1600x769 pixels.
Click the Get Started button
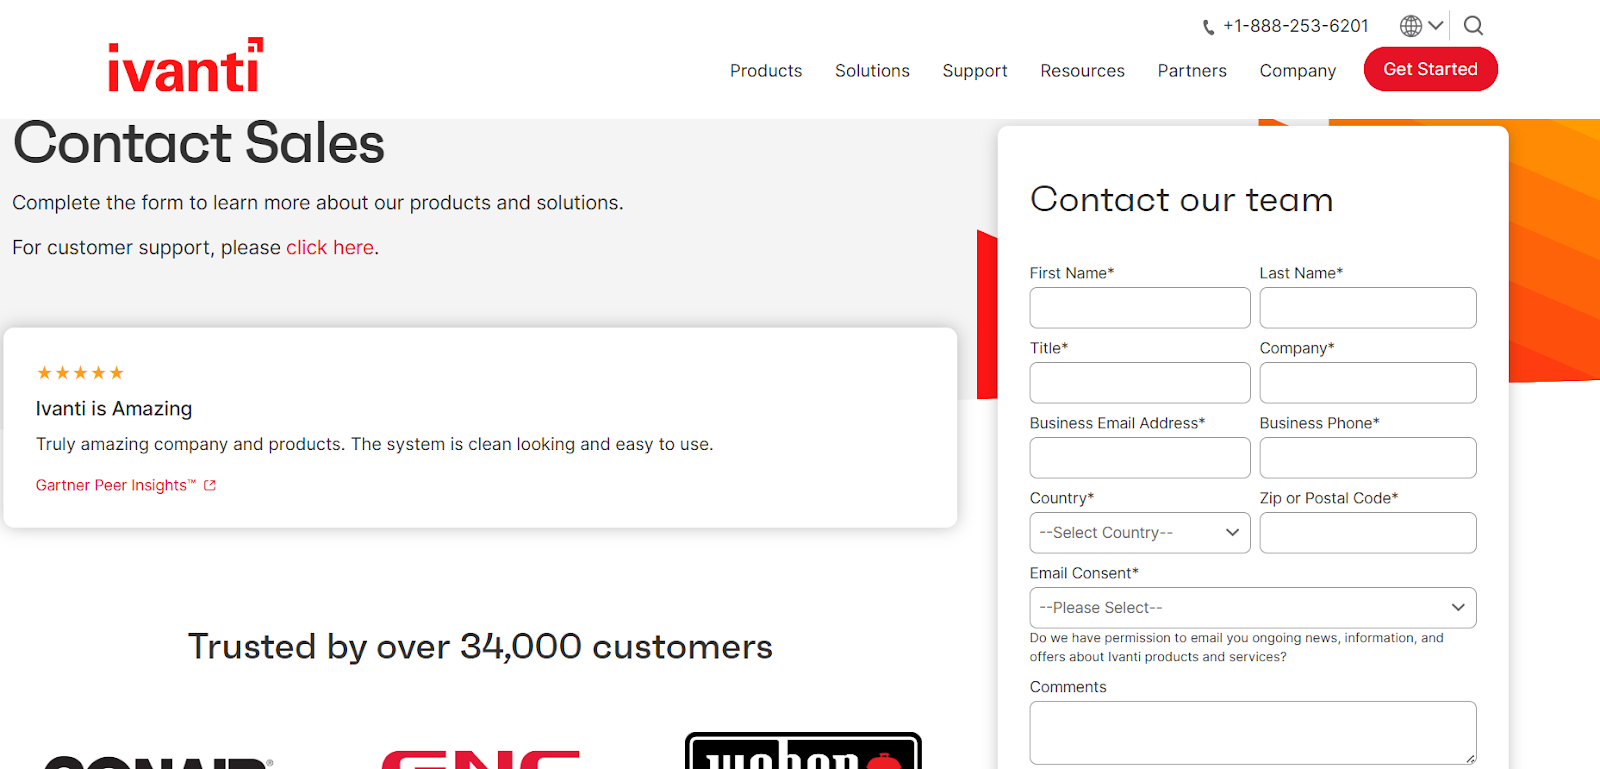[x=1431, y=69]
